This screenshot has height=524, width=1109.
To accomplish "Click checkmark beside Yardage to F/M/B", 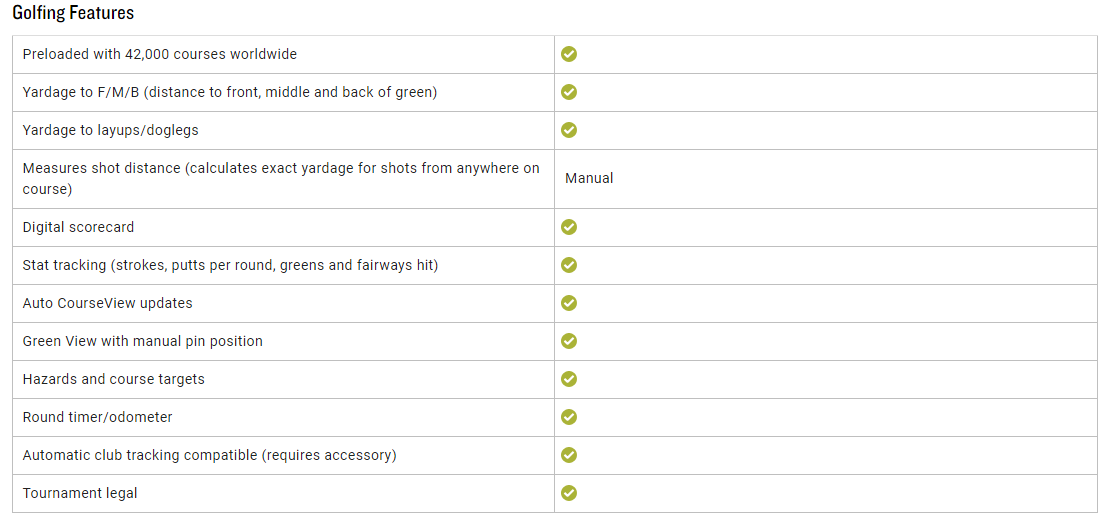I will (569, 92).
